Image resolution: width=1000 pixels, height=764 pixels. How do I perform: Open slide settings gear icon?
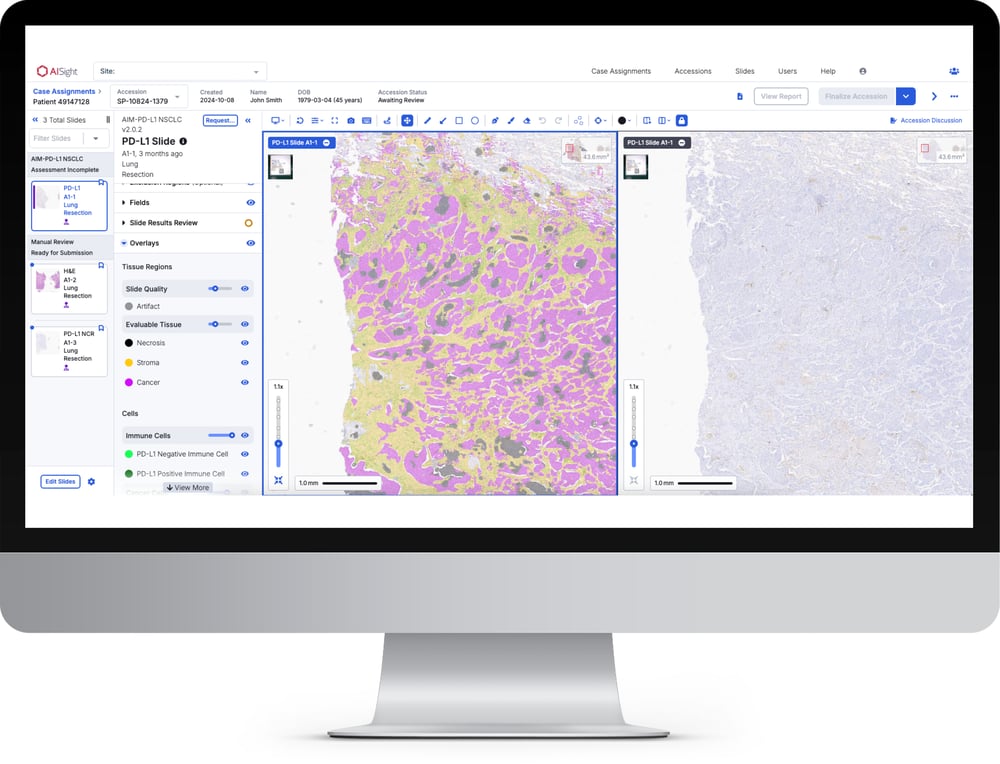pyautogui.click(x=91, y=482)
